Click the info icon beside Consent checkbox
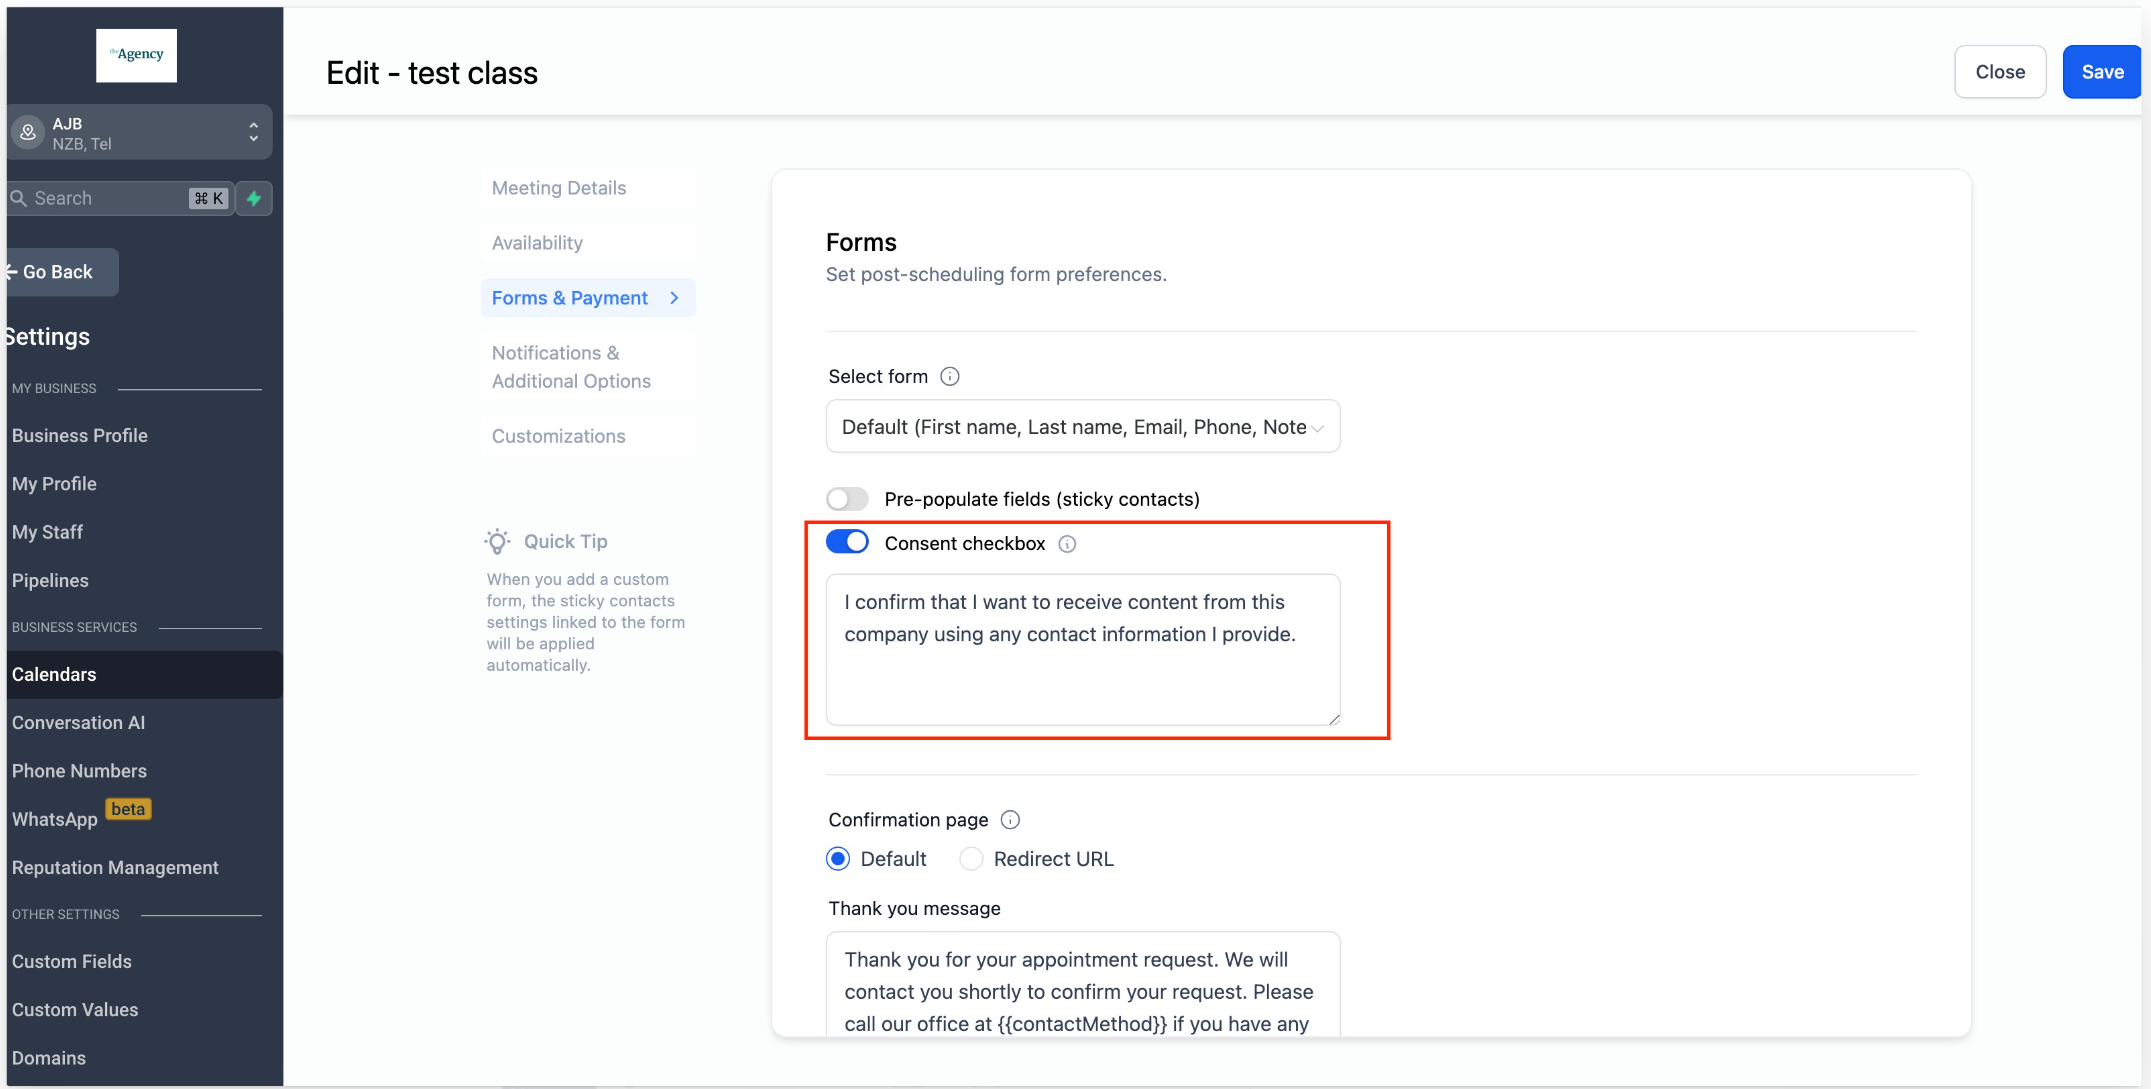The width and height of the screenshot is (2151, 1089). coord(1067,544)
